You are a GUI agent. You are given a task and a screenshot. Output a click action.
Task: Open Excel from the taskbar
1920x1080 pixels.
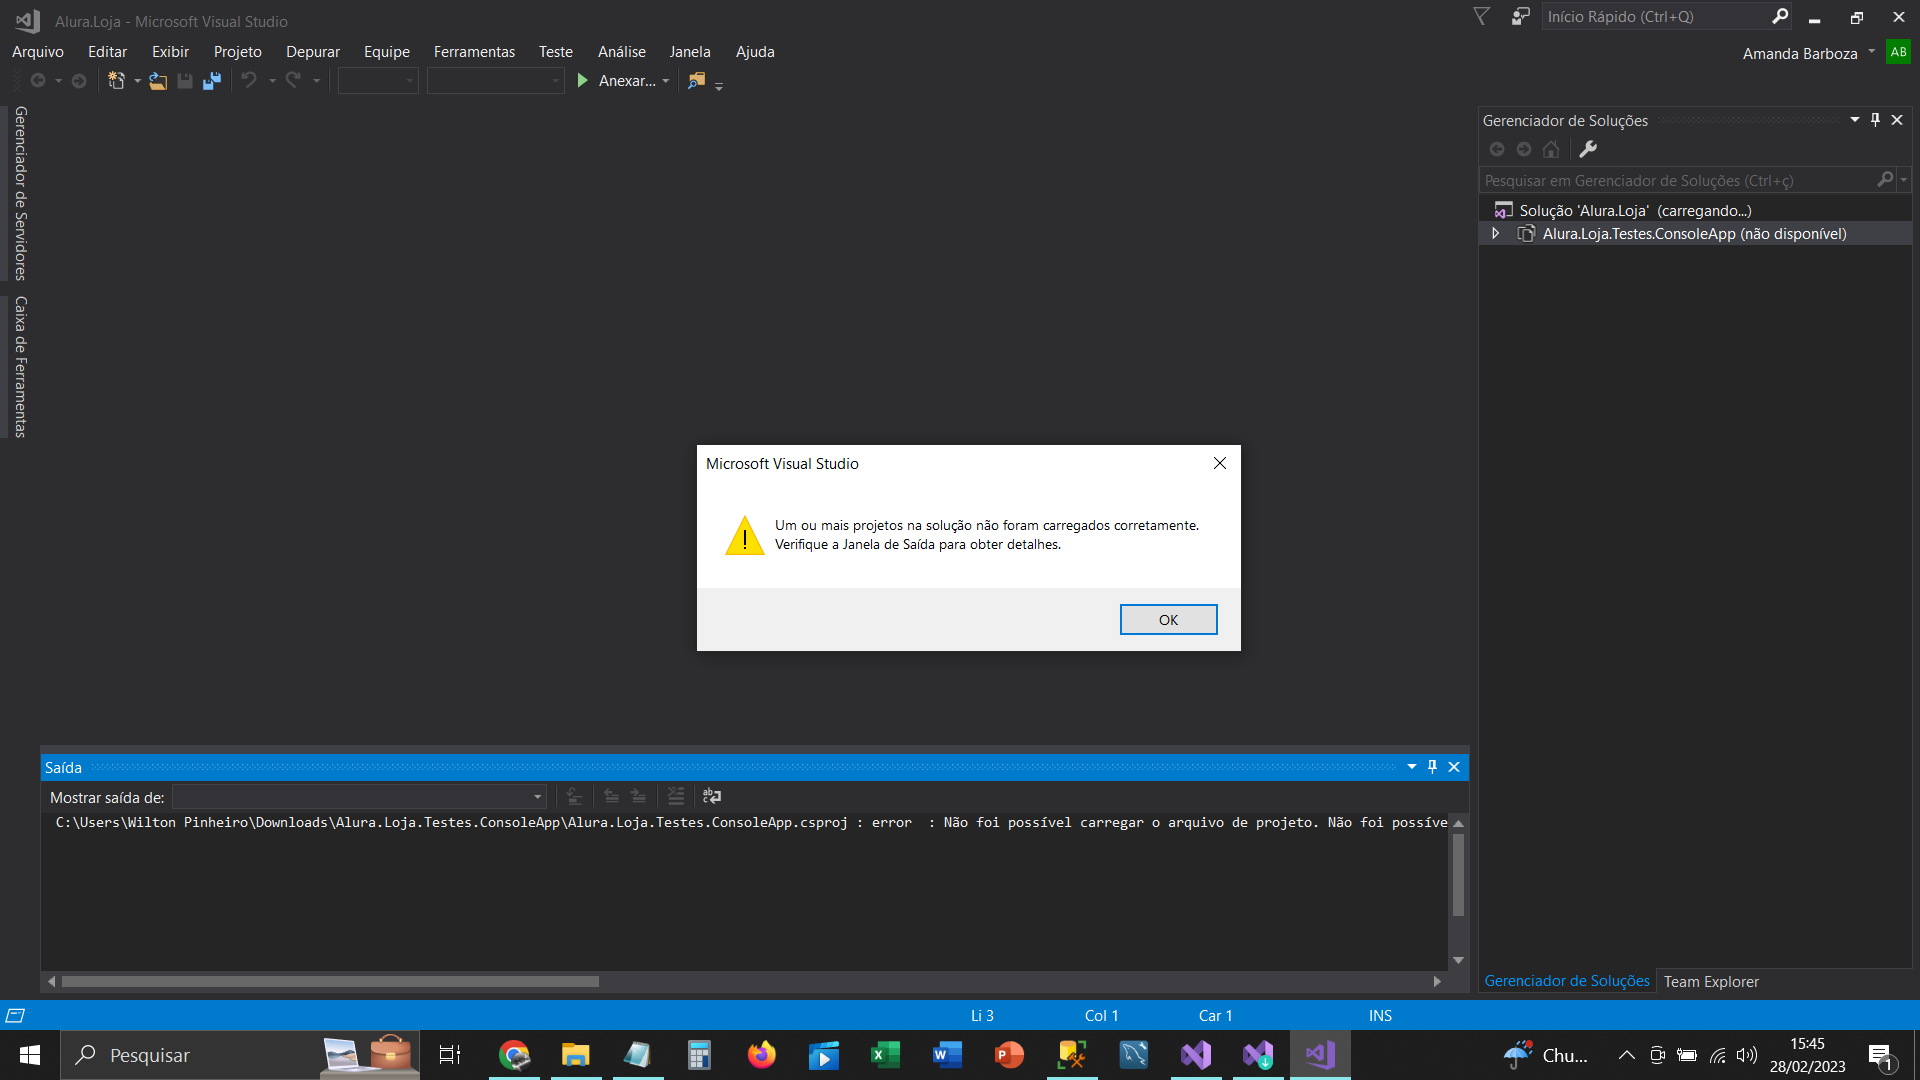coord(886,1055)
